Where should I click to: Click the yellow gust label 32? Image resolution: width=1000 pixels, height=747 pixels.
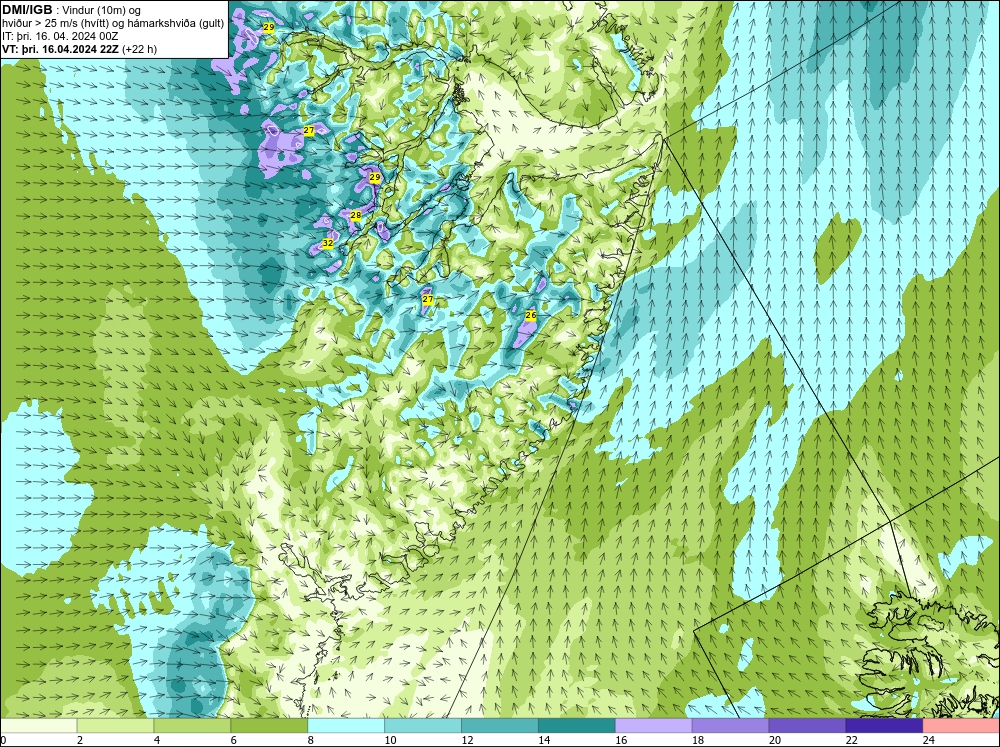[x=328, y=243]
